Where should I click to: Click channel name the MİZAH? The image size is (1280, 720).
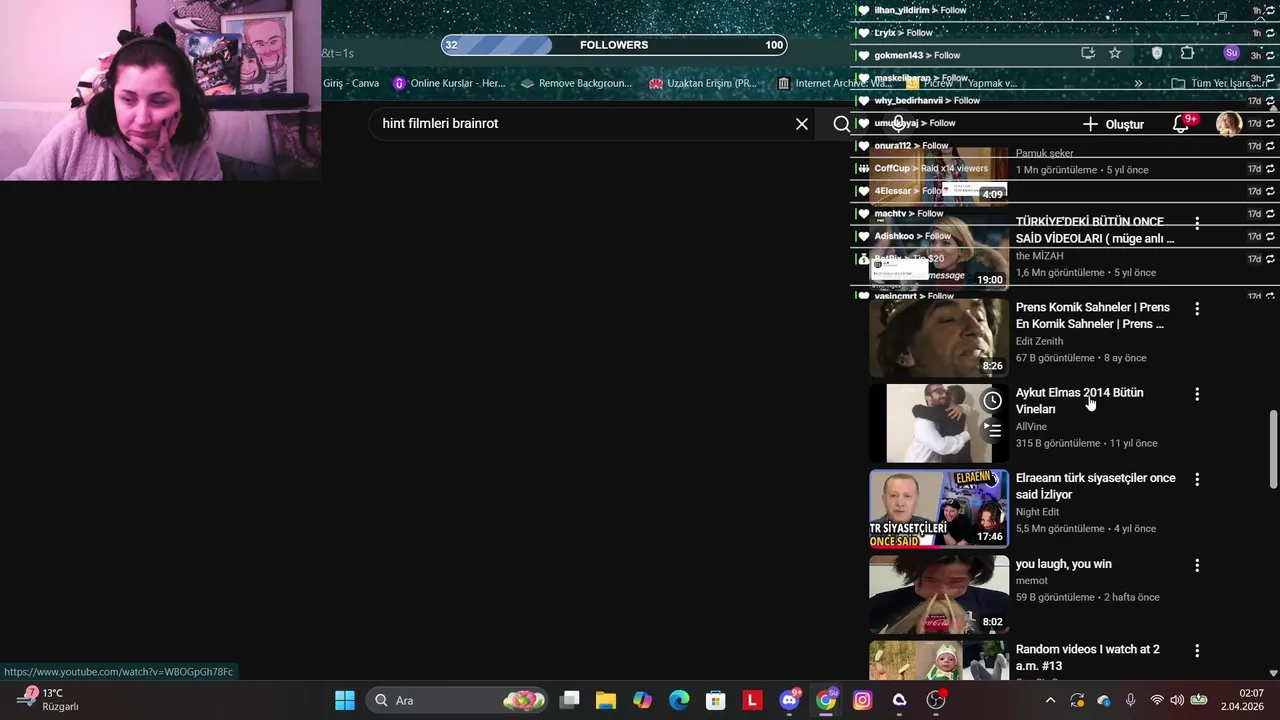pyautogui.click(x=1039, y=256)
